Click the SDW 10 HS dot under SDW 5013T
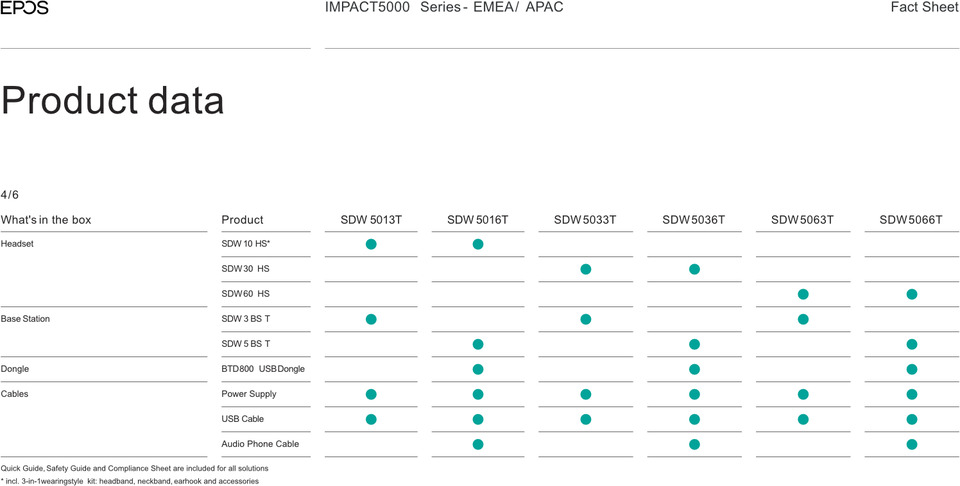 (371, 244)
